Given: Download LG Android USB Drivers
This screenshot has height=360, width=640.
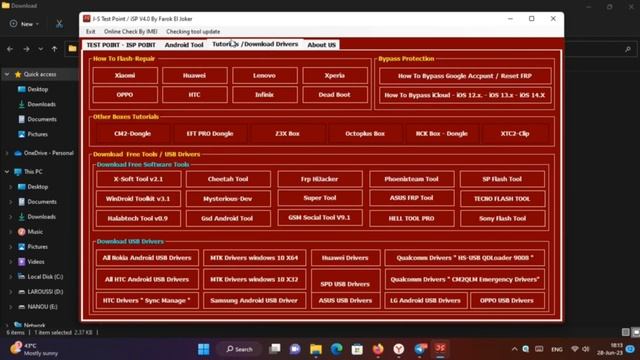Looking at the screenshot, I should (x=425, y=300).
